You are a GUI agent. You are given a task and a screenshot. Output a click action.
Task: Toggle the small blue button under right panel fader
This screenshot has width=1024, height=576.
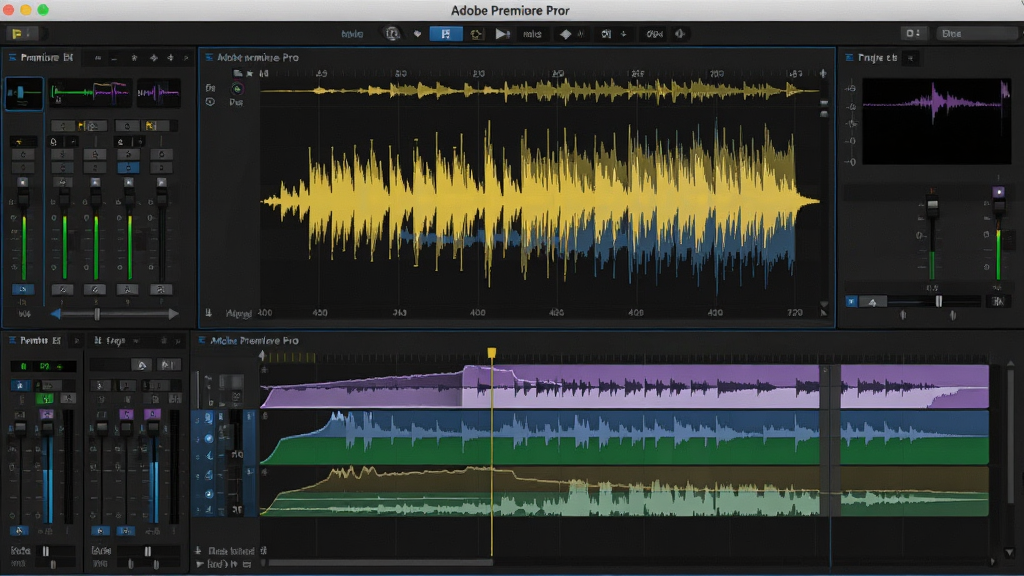[x=851, y=302]
